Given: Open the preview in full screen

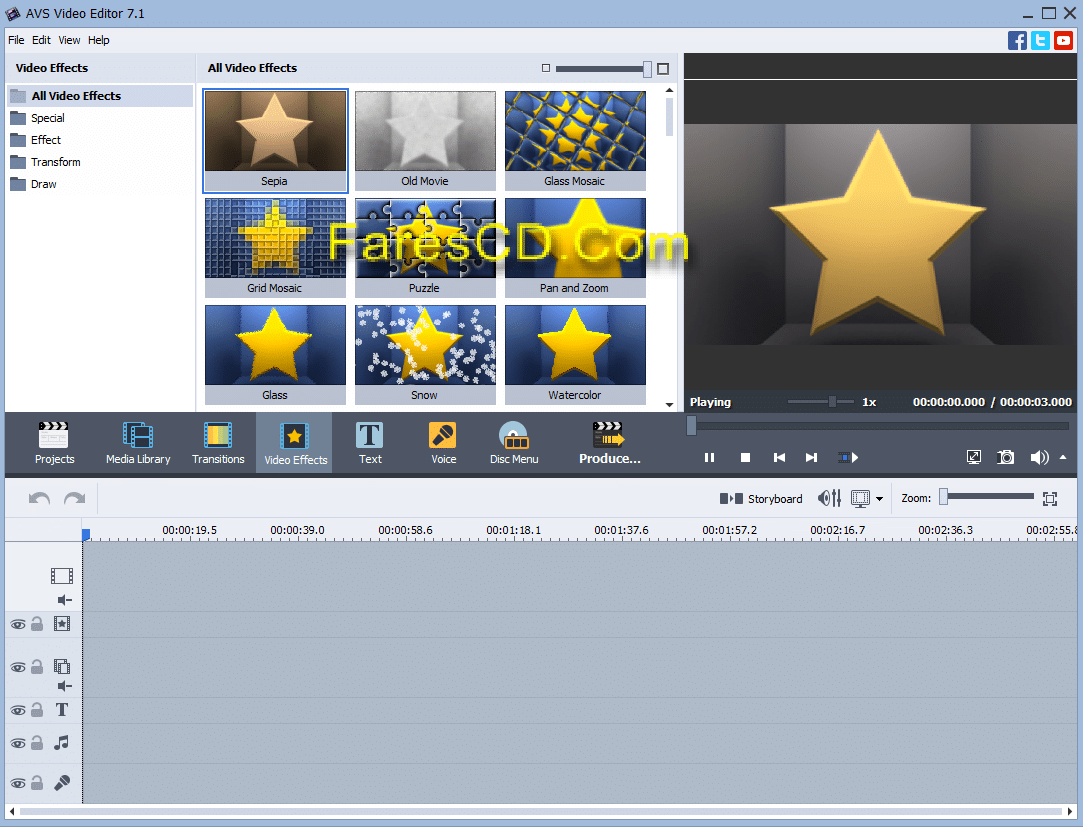Looking at the screenshot, I should point(973,457).
